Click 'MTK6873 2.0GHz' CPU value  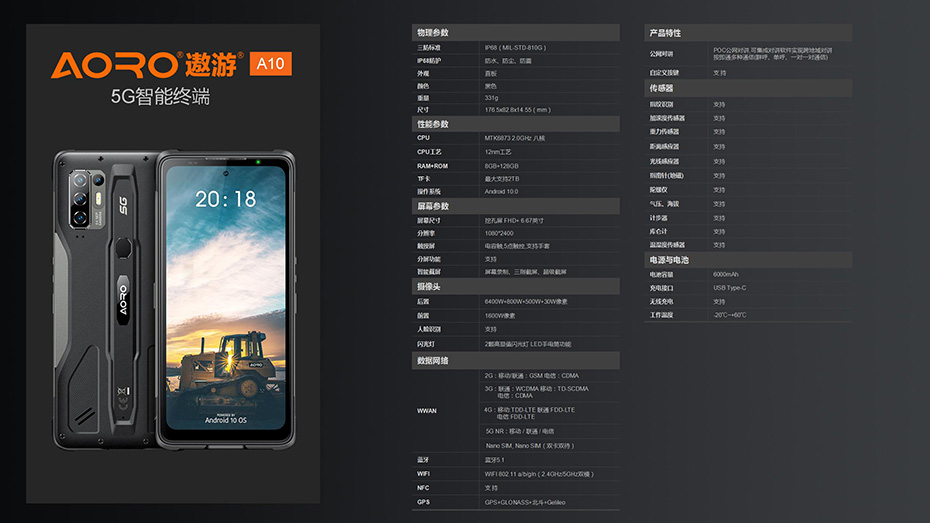pyautogui.click(x=514, y=138)
